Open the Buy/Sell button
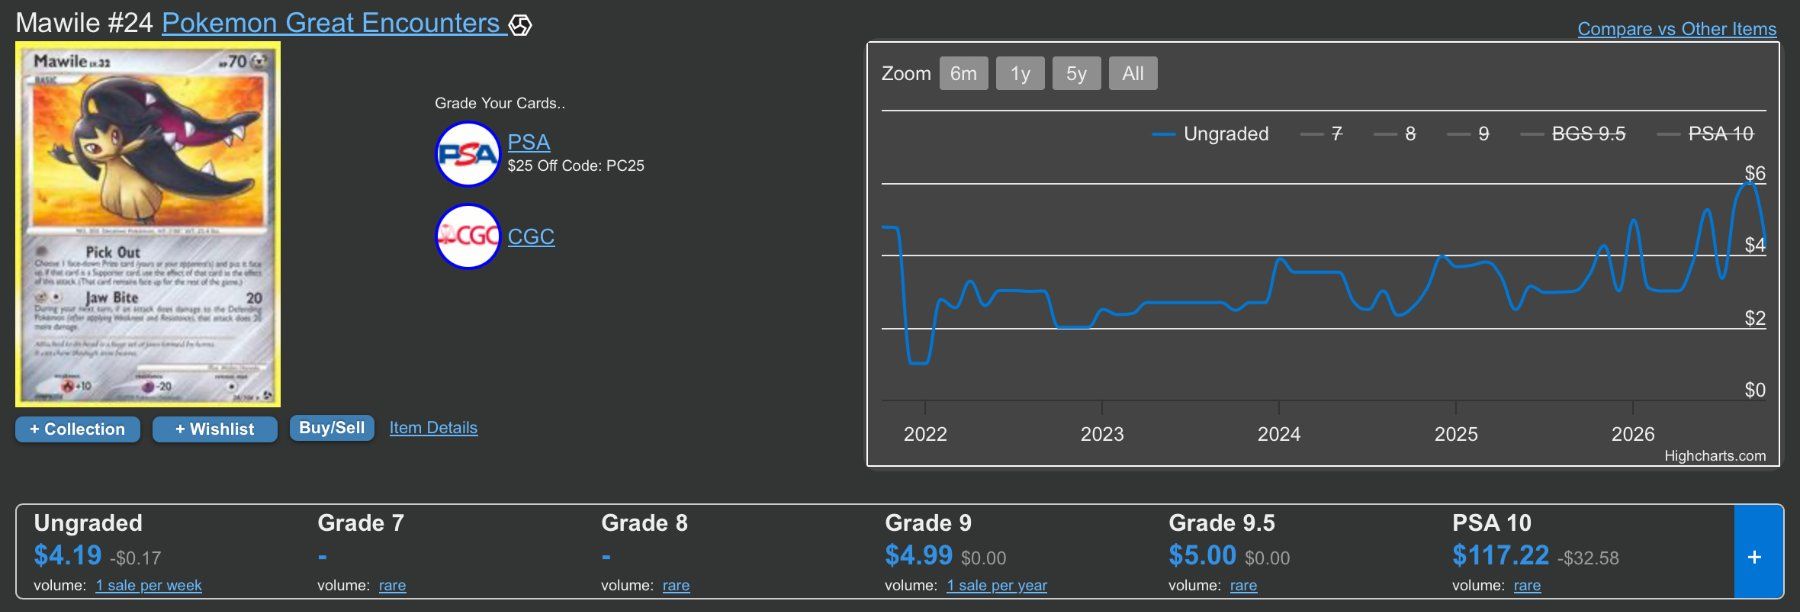Viewport: 1800px width, 612px height. tap(332, 428)
